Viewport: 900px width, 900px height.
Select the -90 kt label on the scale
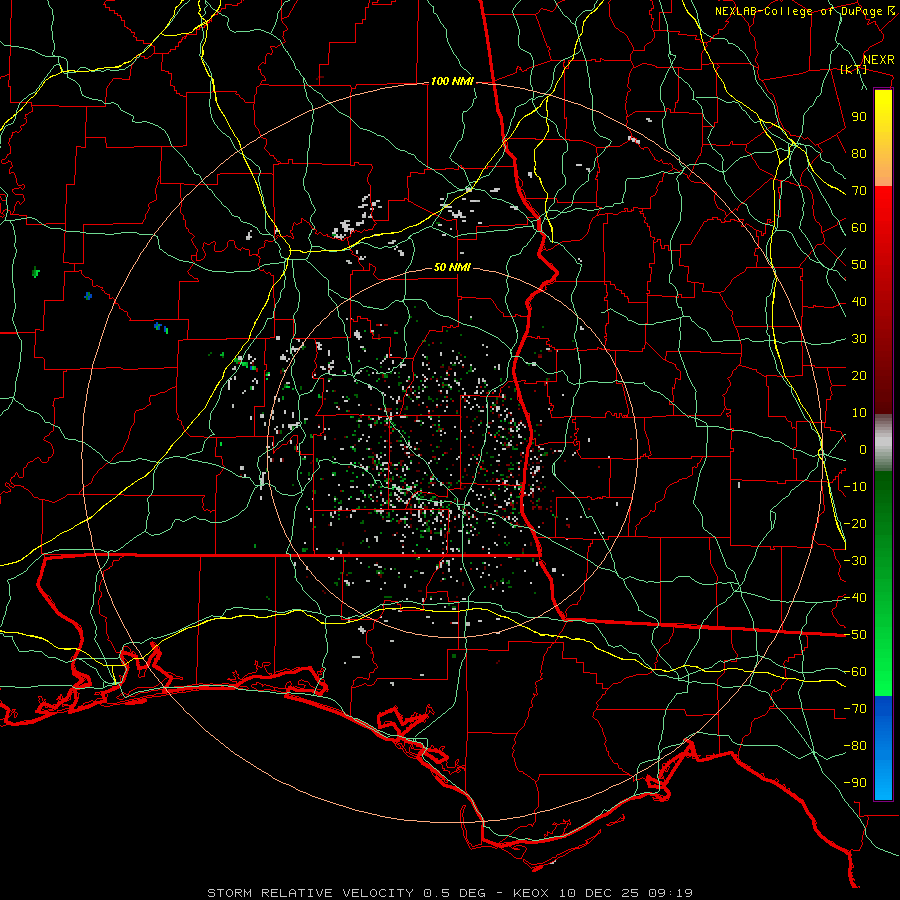pos(855,783)
